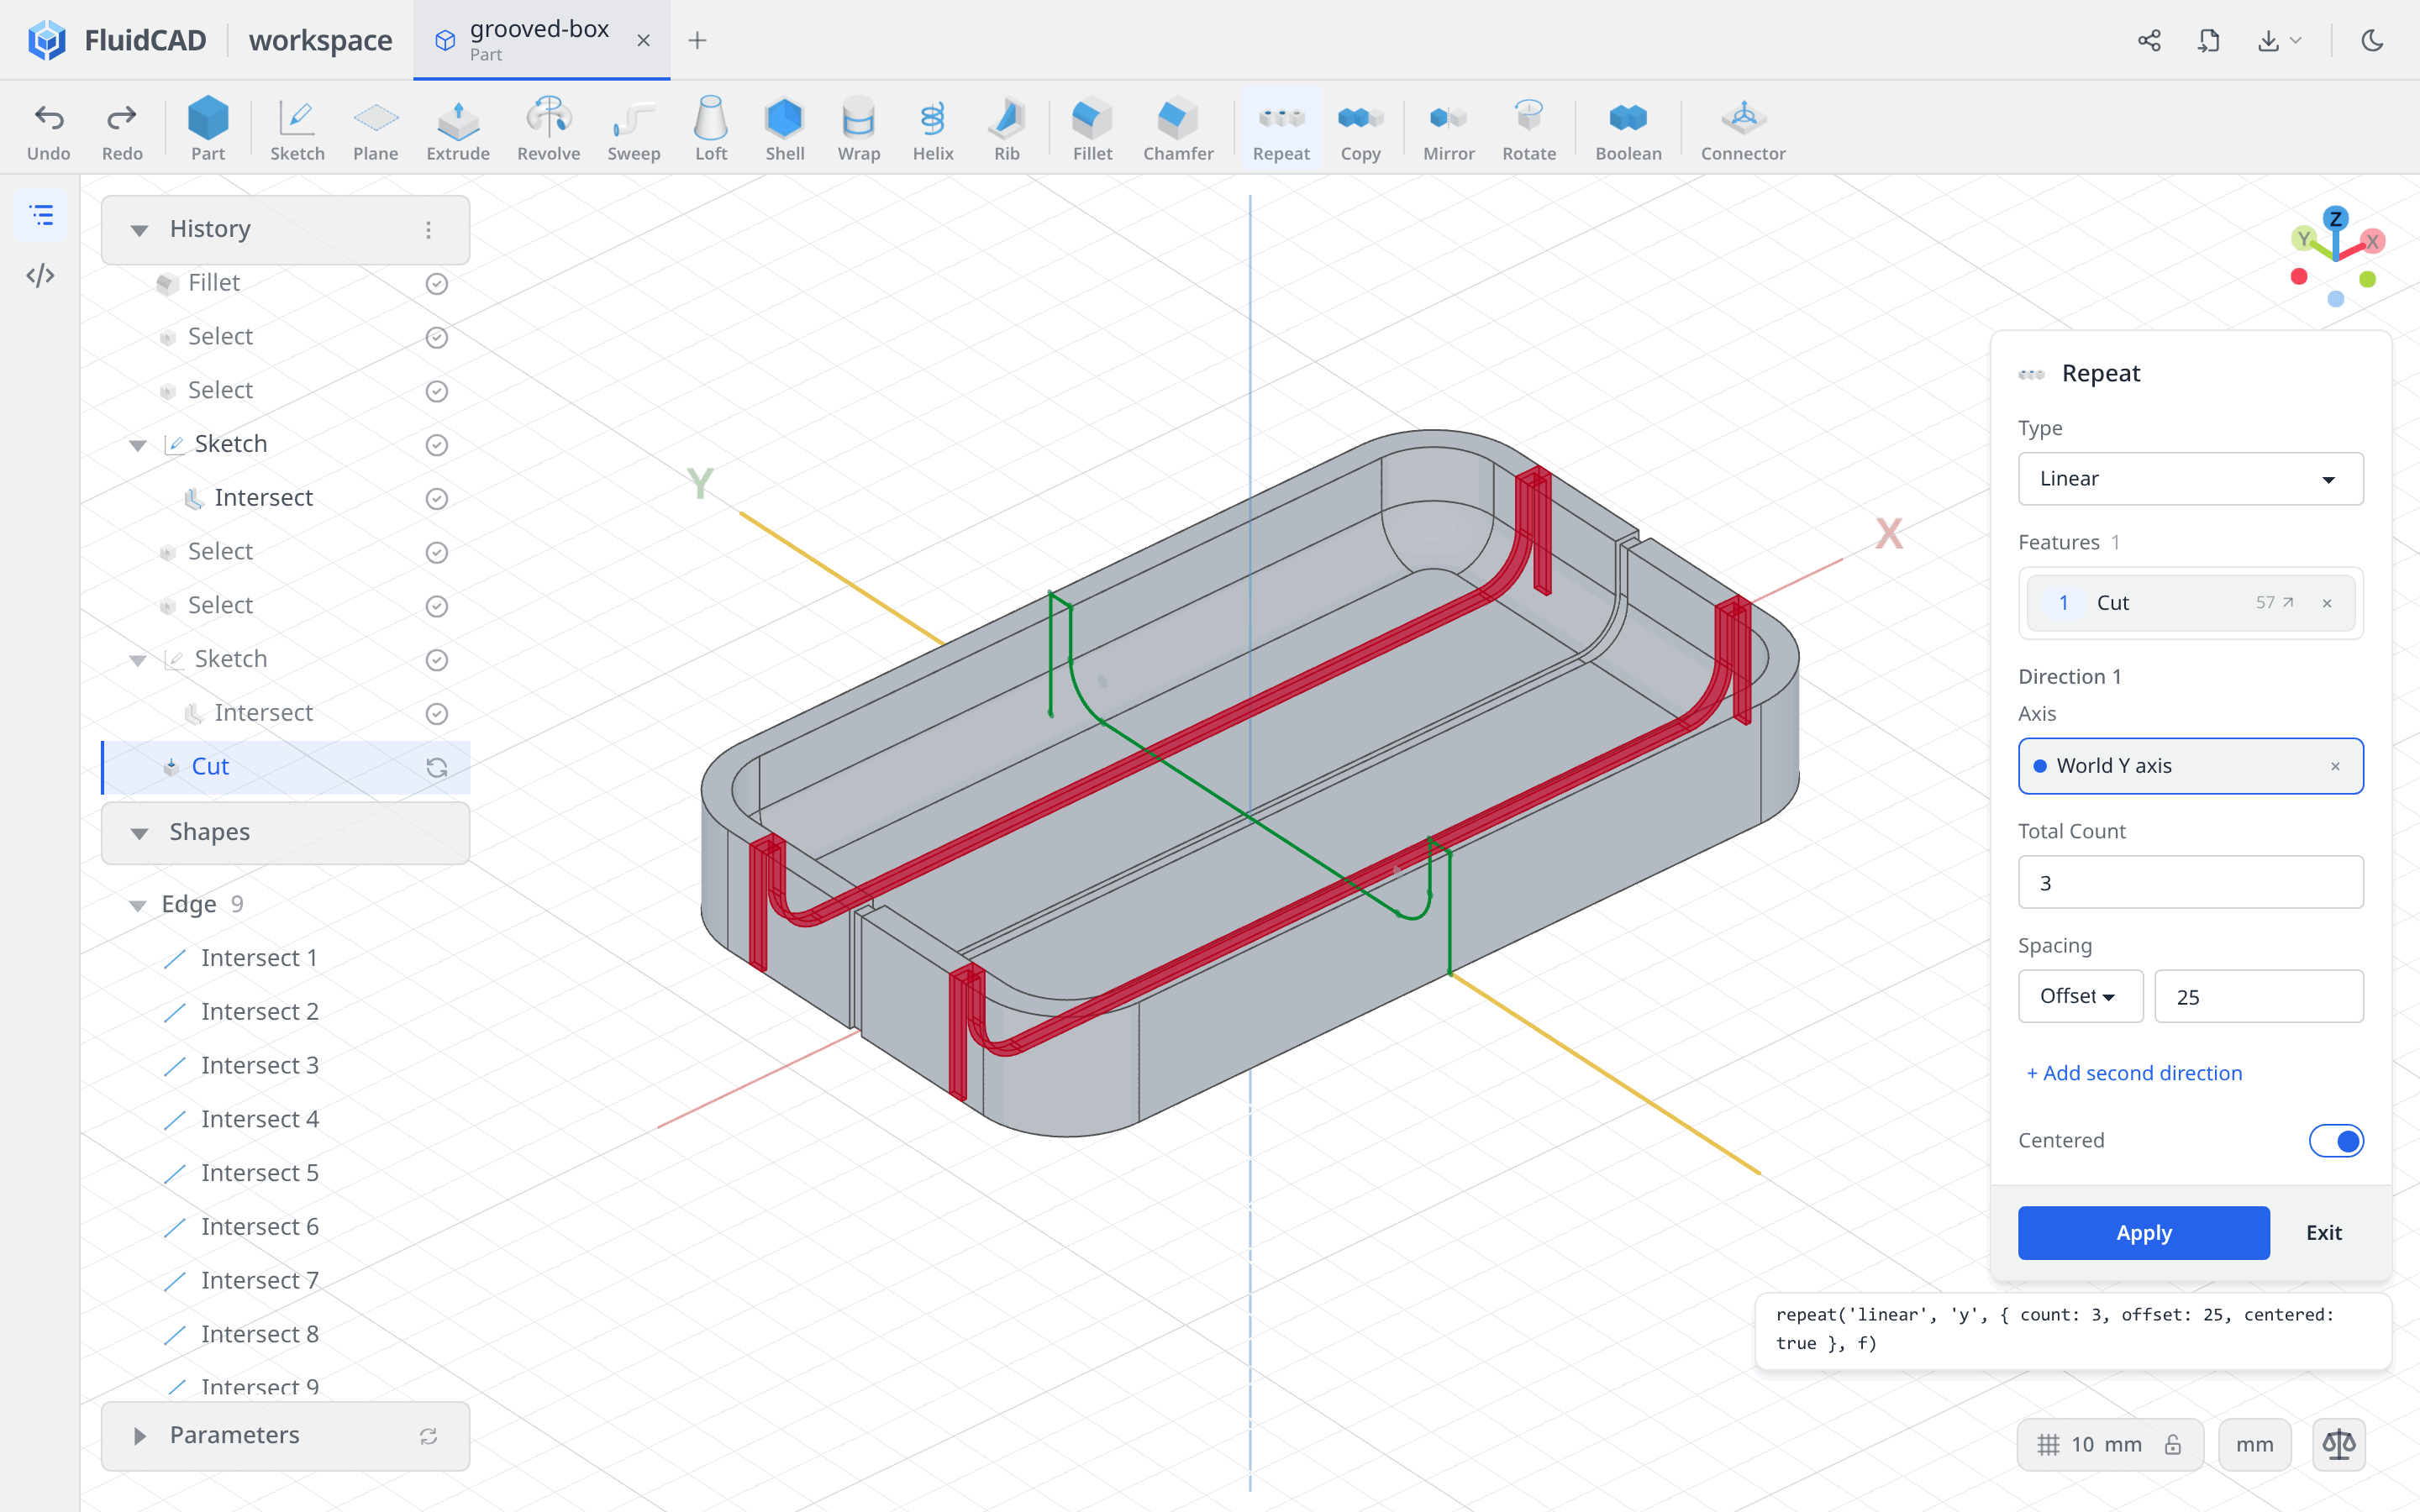
Task: Click the share icon in header
Action: coord(2149,40)
